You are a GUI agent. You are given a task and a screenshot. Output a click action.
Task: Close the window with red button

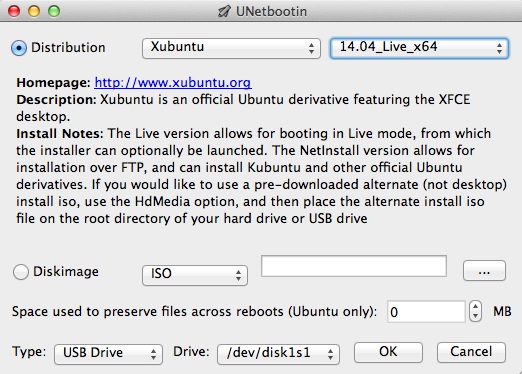pyautogui.click(x=14, y=11)
